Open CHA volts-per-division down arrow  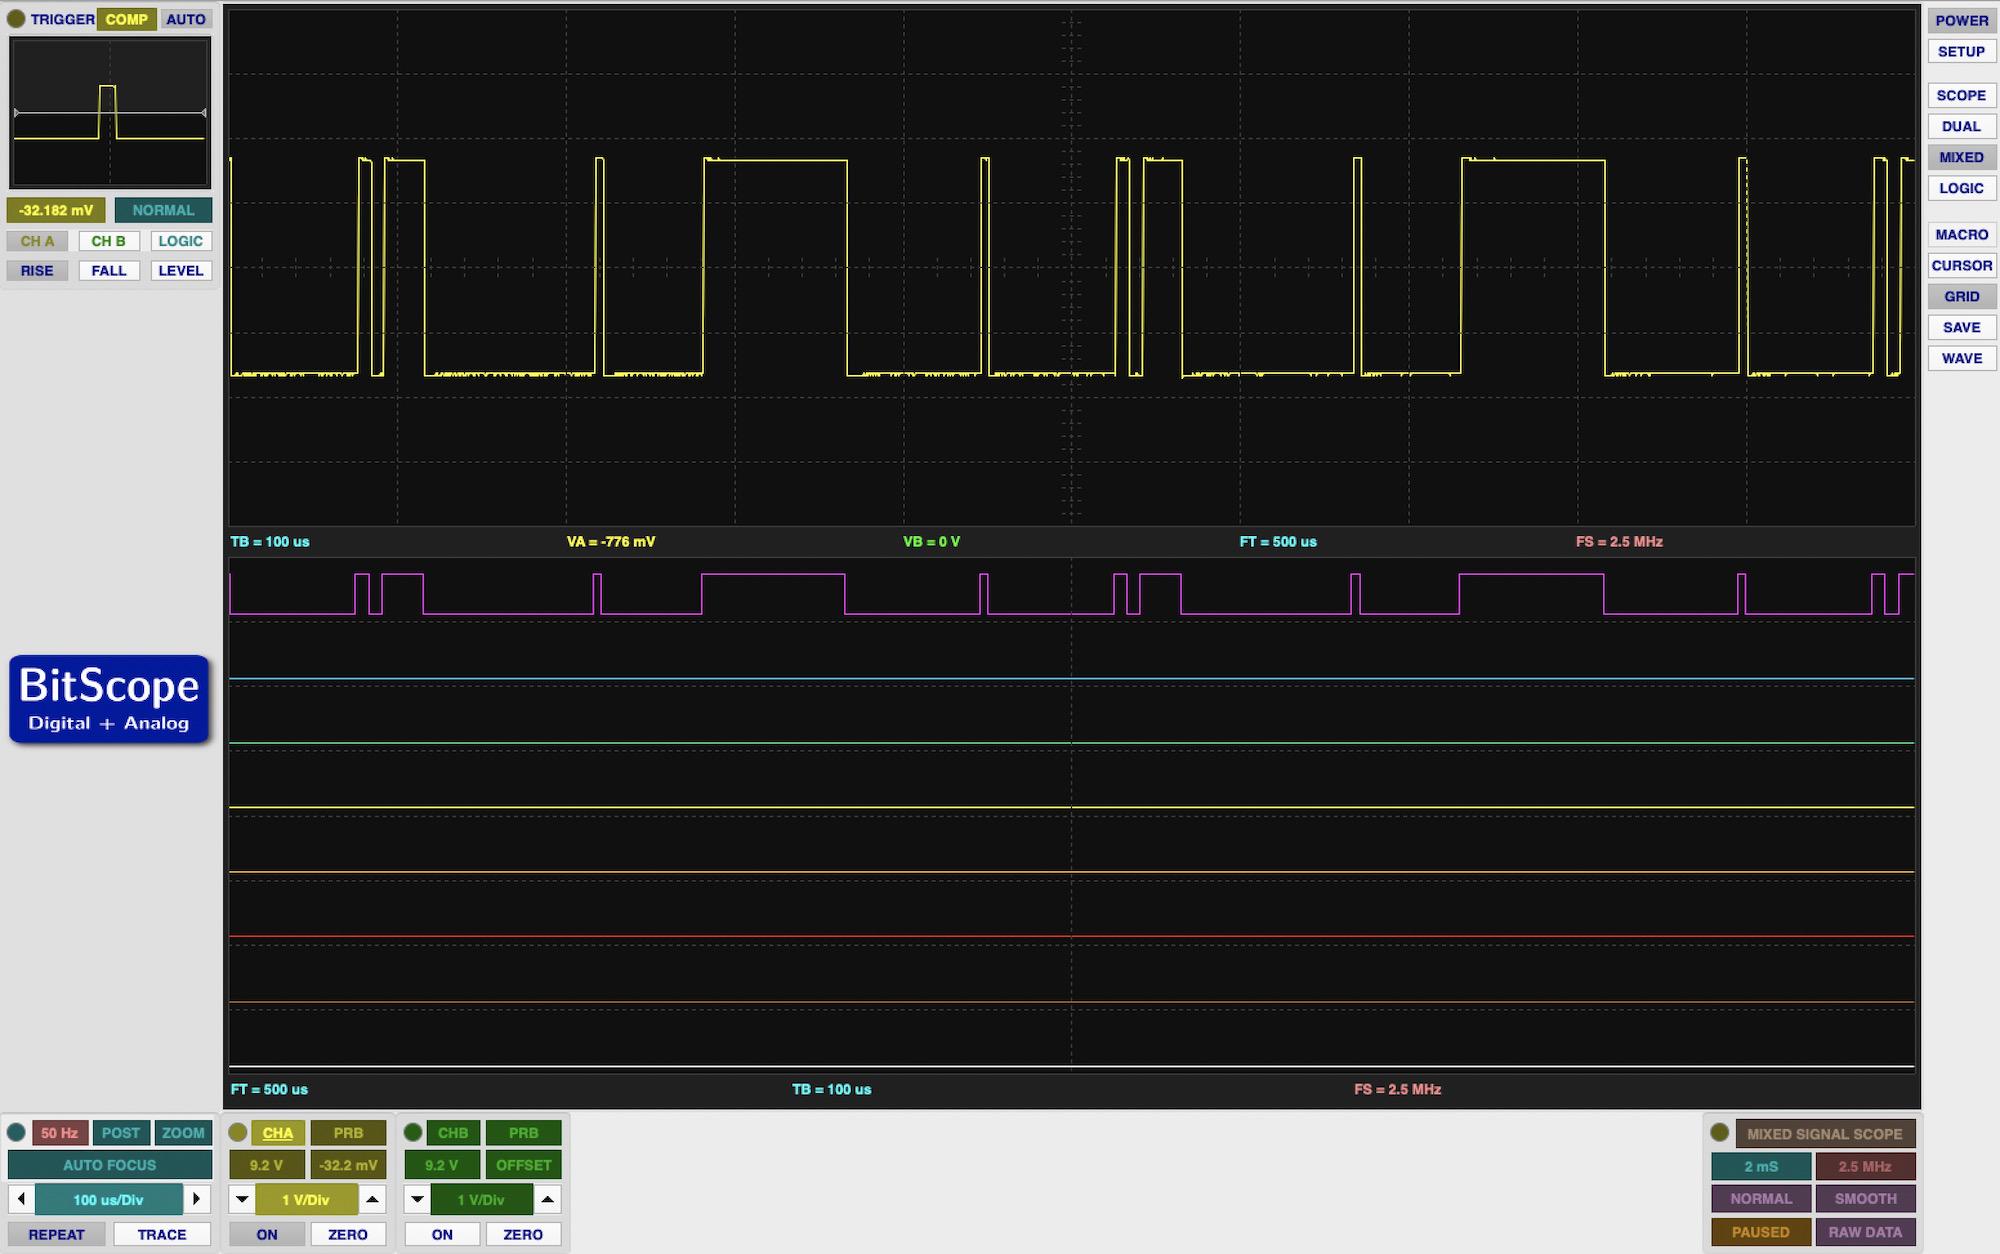pos(242,1199)
